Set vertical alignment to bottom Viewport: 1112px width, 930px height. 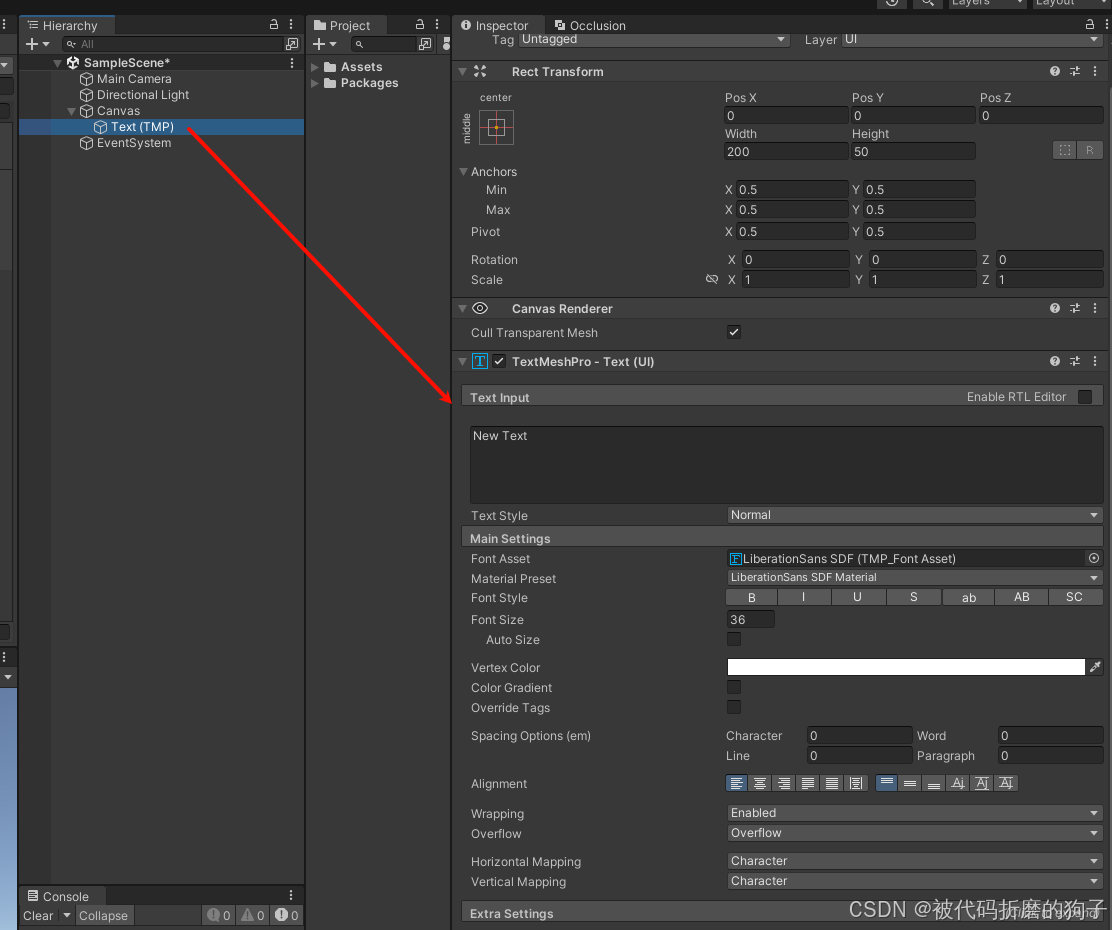934,783
